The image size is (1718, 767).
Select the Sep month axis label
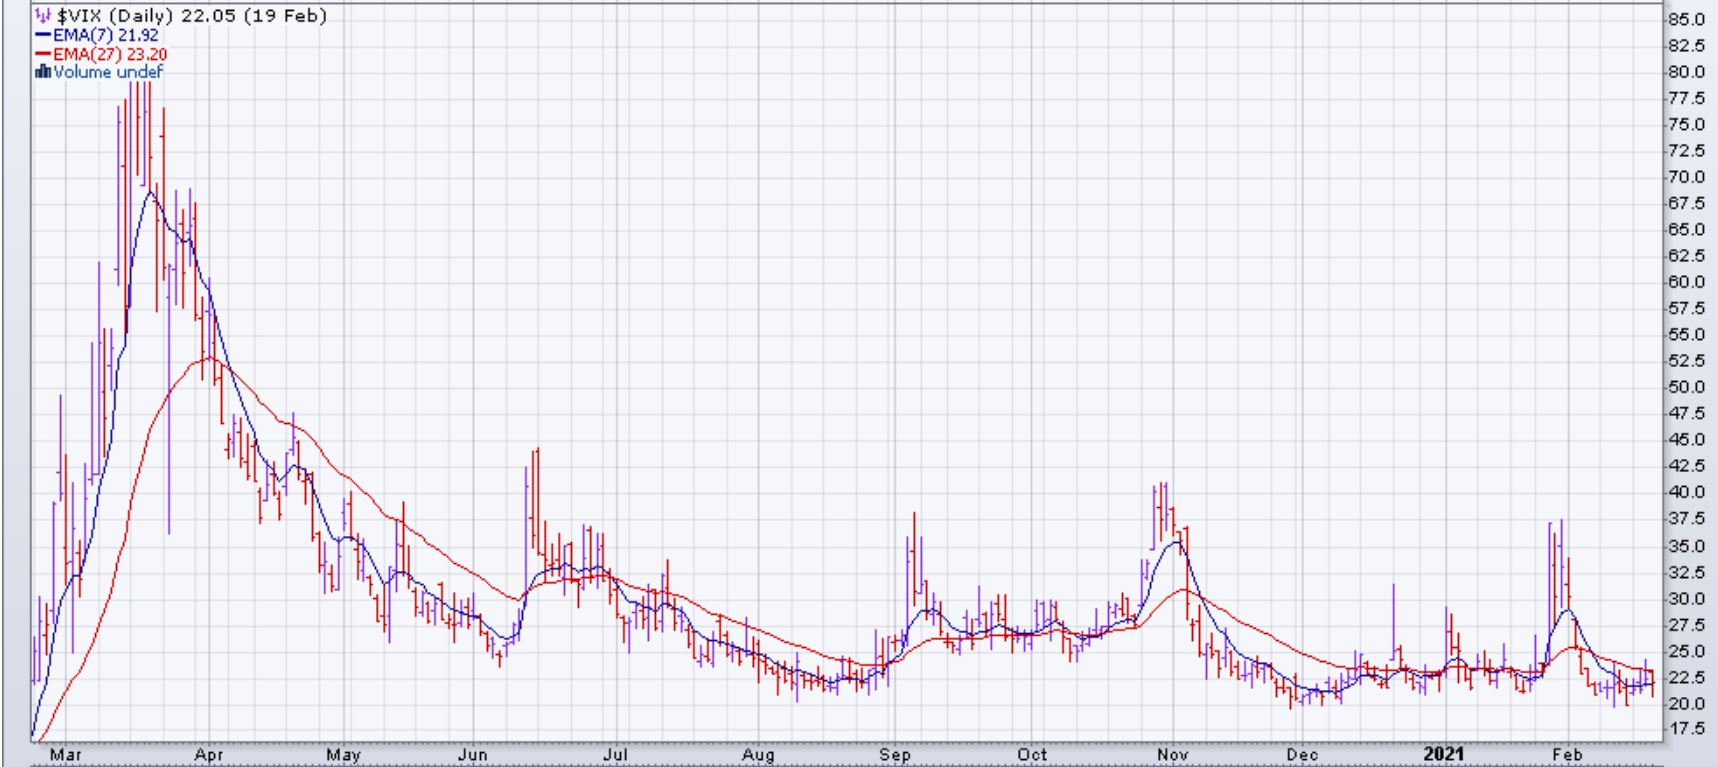pos(894,755)
